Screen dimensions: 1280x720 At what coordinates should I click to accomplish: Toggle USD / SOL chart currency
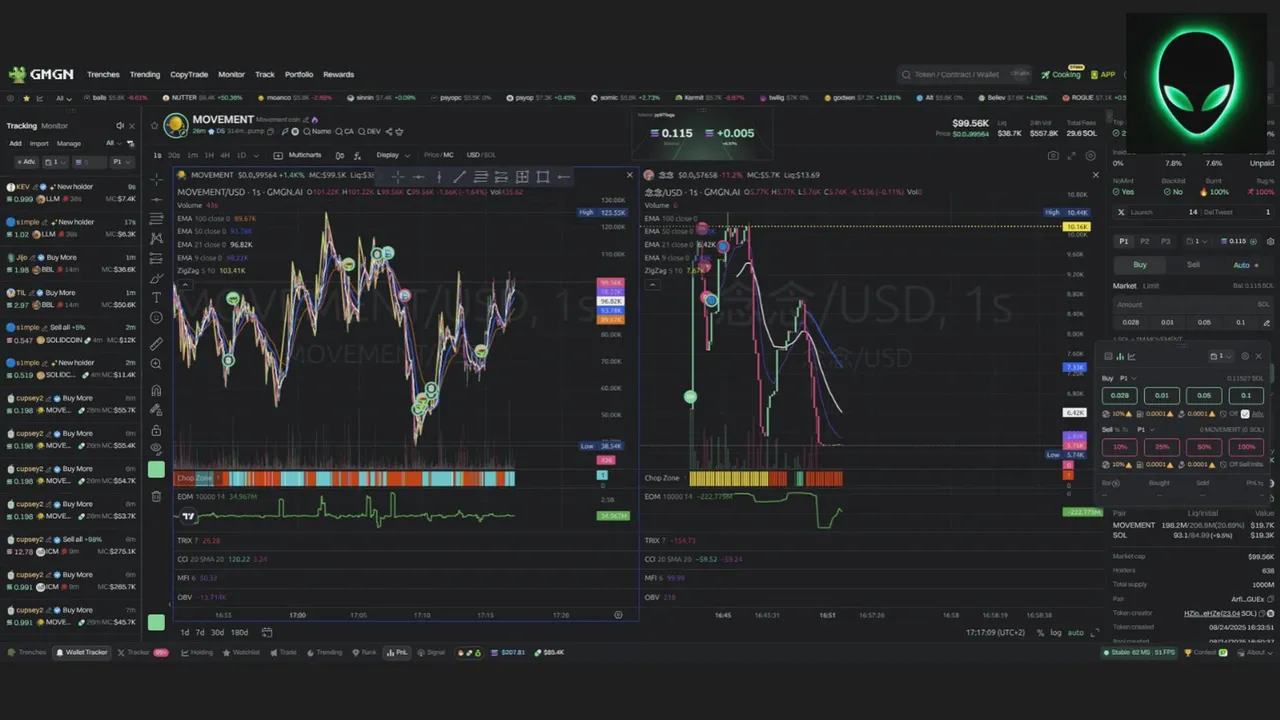click(x=481, y=155)
